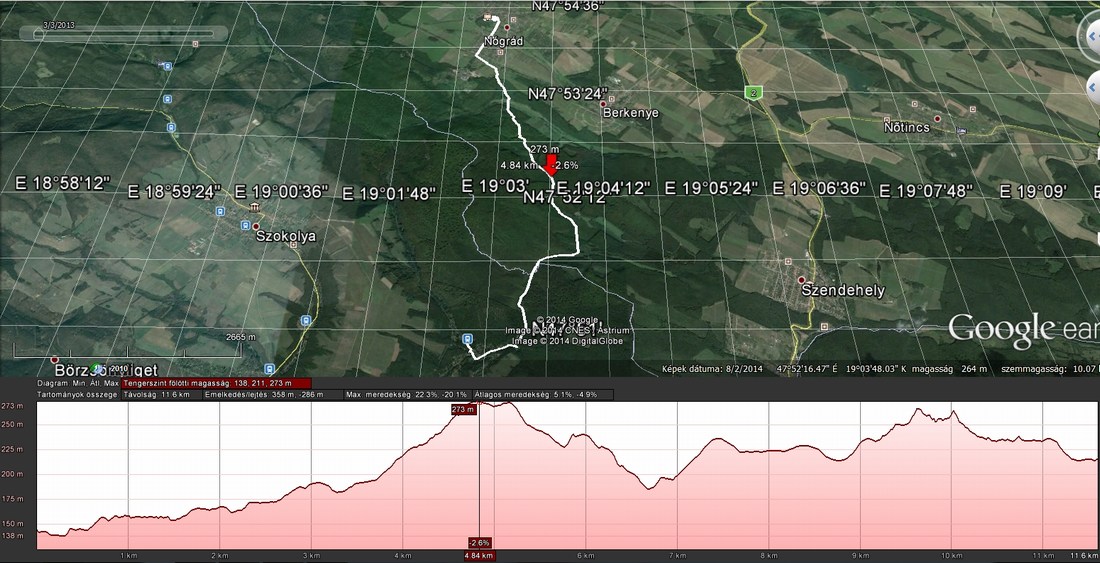Select the Szokolya place marker dot
Screen dimensions: 1100x563
click(256, 226)
